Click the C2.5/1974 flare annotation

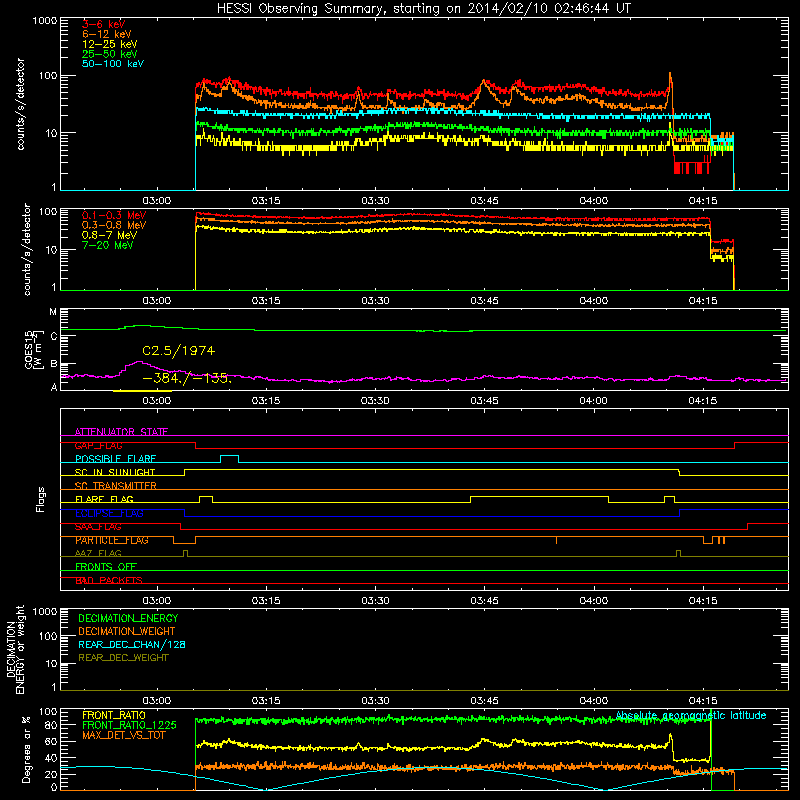(179, 351)
